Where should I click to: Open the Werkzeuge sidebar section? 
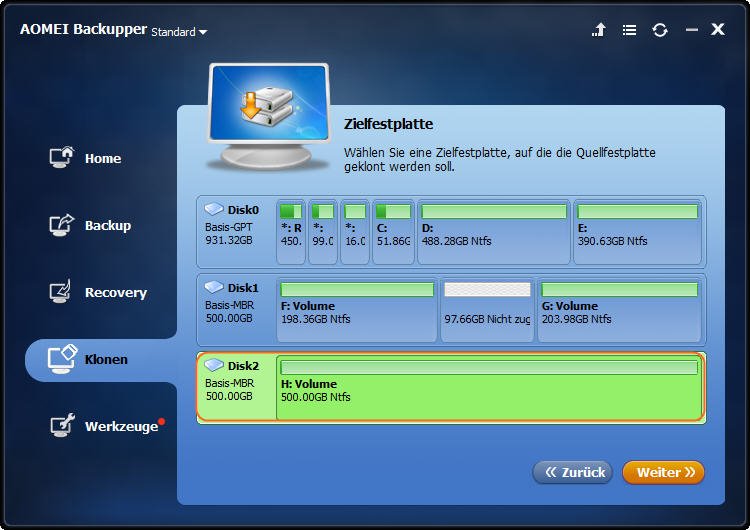point(106,426)
